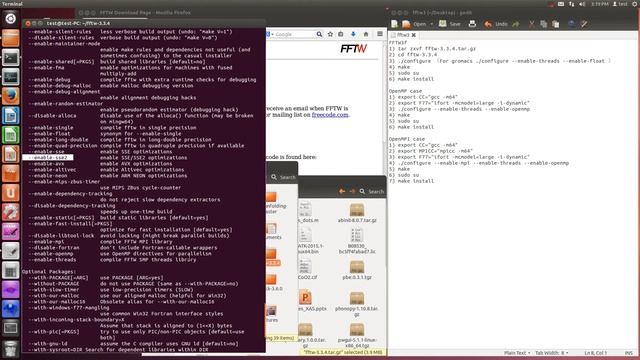Open the Tab Width dropdown in gedit
Image resolution: width=640 pixels, height=360 pixels.
click(551, 353)
